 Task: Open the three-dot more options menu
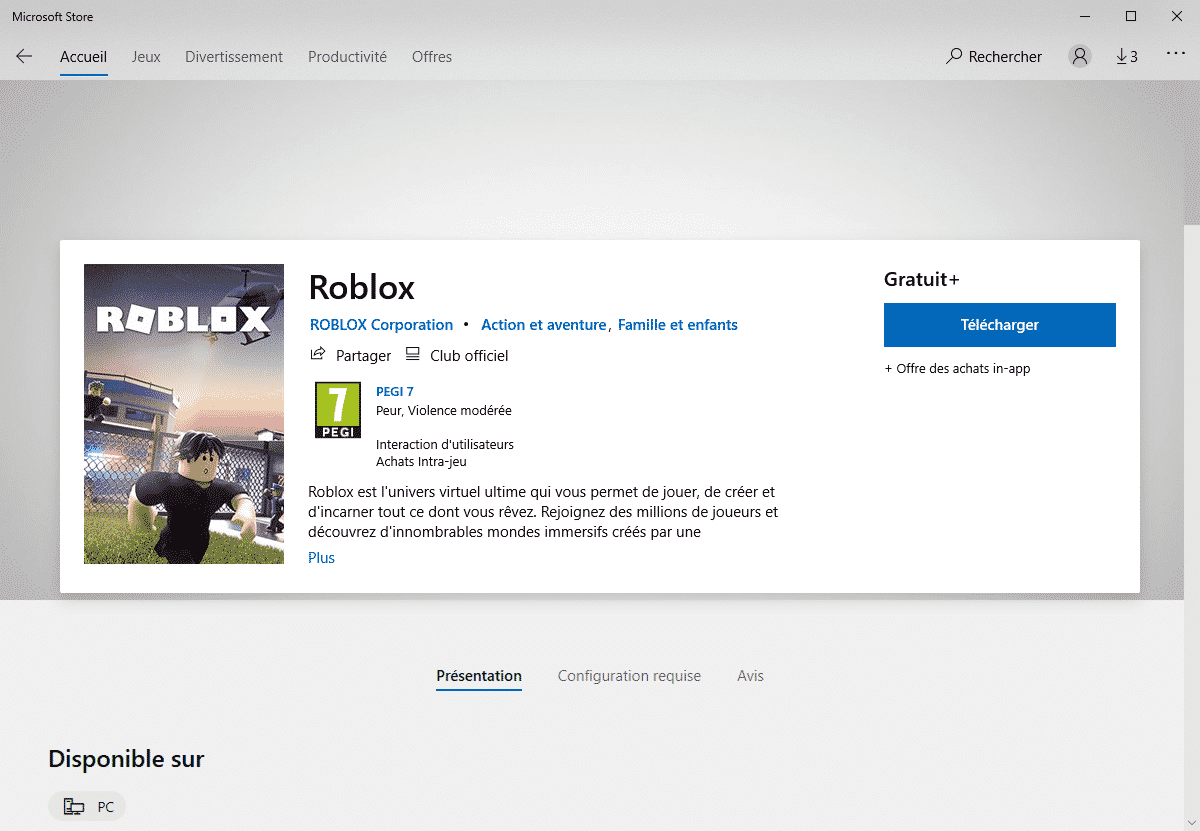coord(1176,55)
